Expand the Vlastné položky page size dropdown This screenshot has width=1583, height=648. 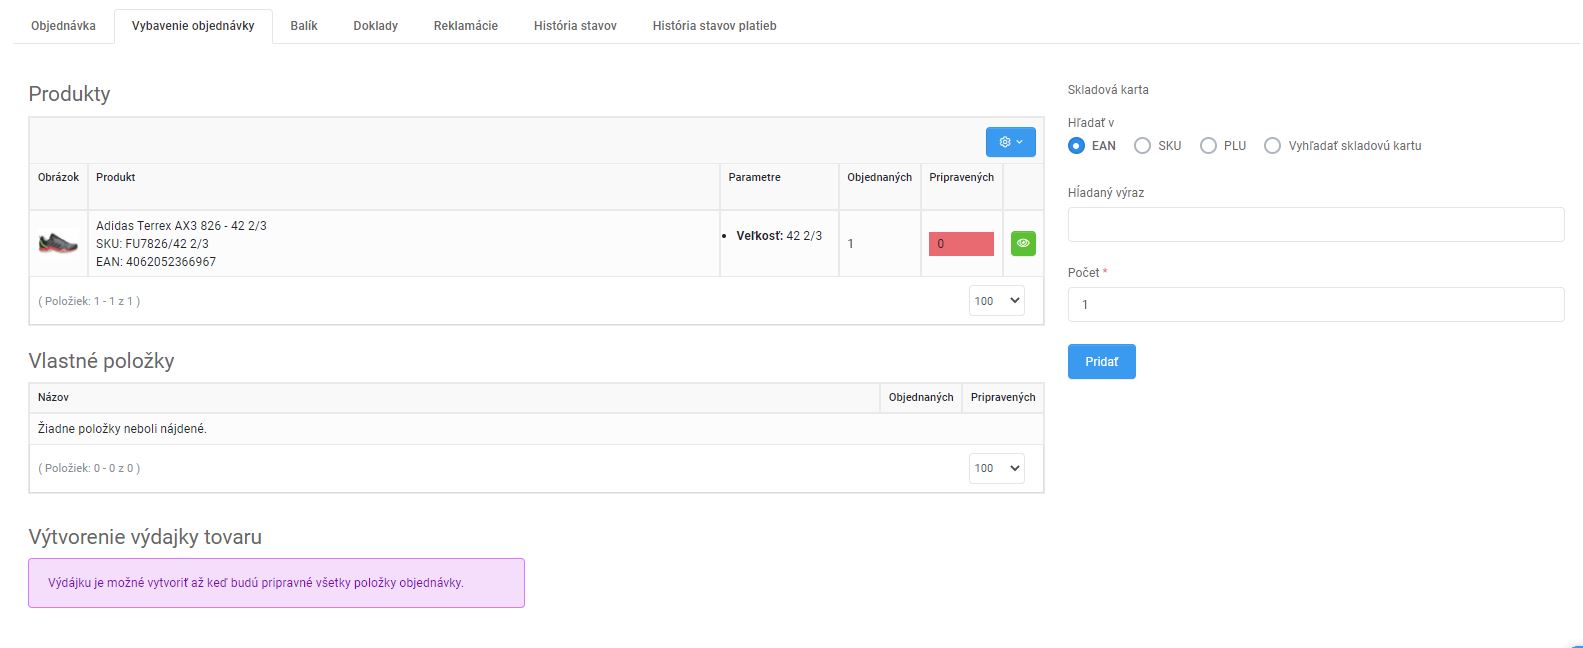[x=996, y=468]
